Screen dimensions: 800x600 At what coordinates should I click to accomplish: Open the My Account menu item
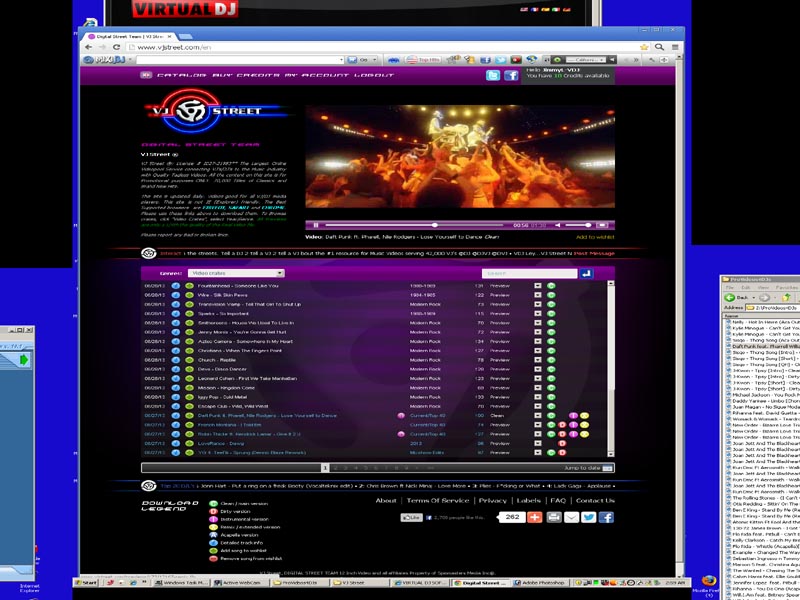(x=316, y=76)
